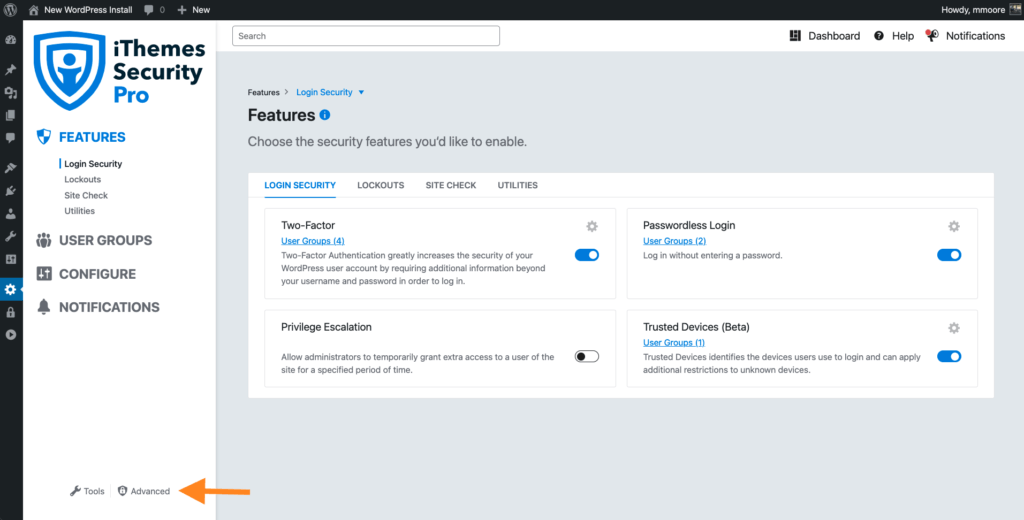Open the FEATURES section heading
The height and width of the screenshot is (520, 1024).
(x=92, y=137)
